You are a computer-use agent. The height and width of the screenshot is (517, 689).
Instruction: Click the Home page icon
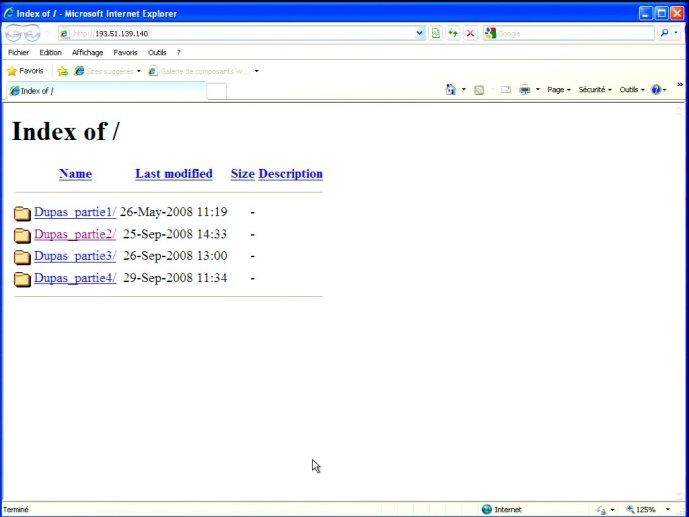tap(450, 90)
